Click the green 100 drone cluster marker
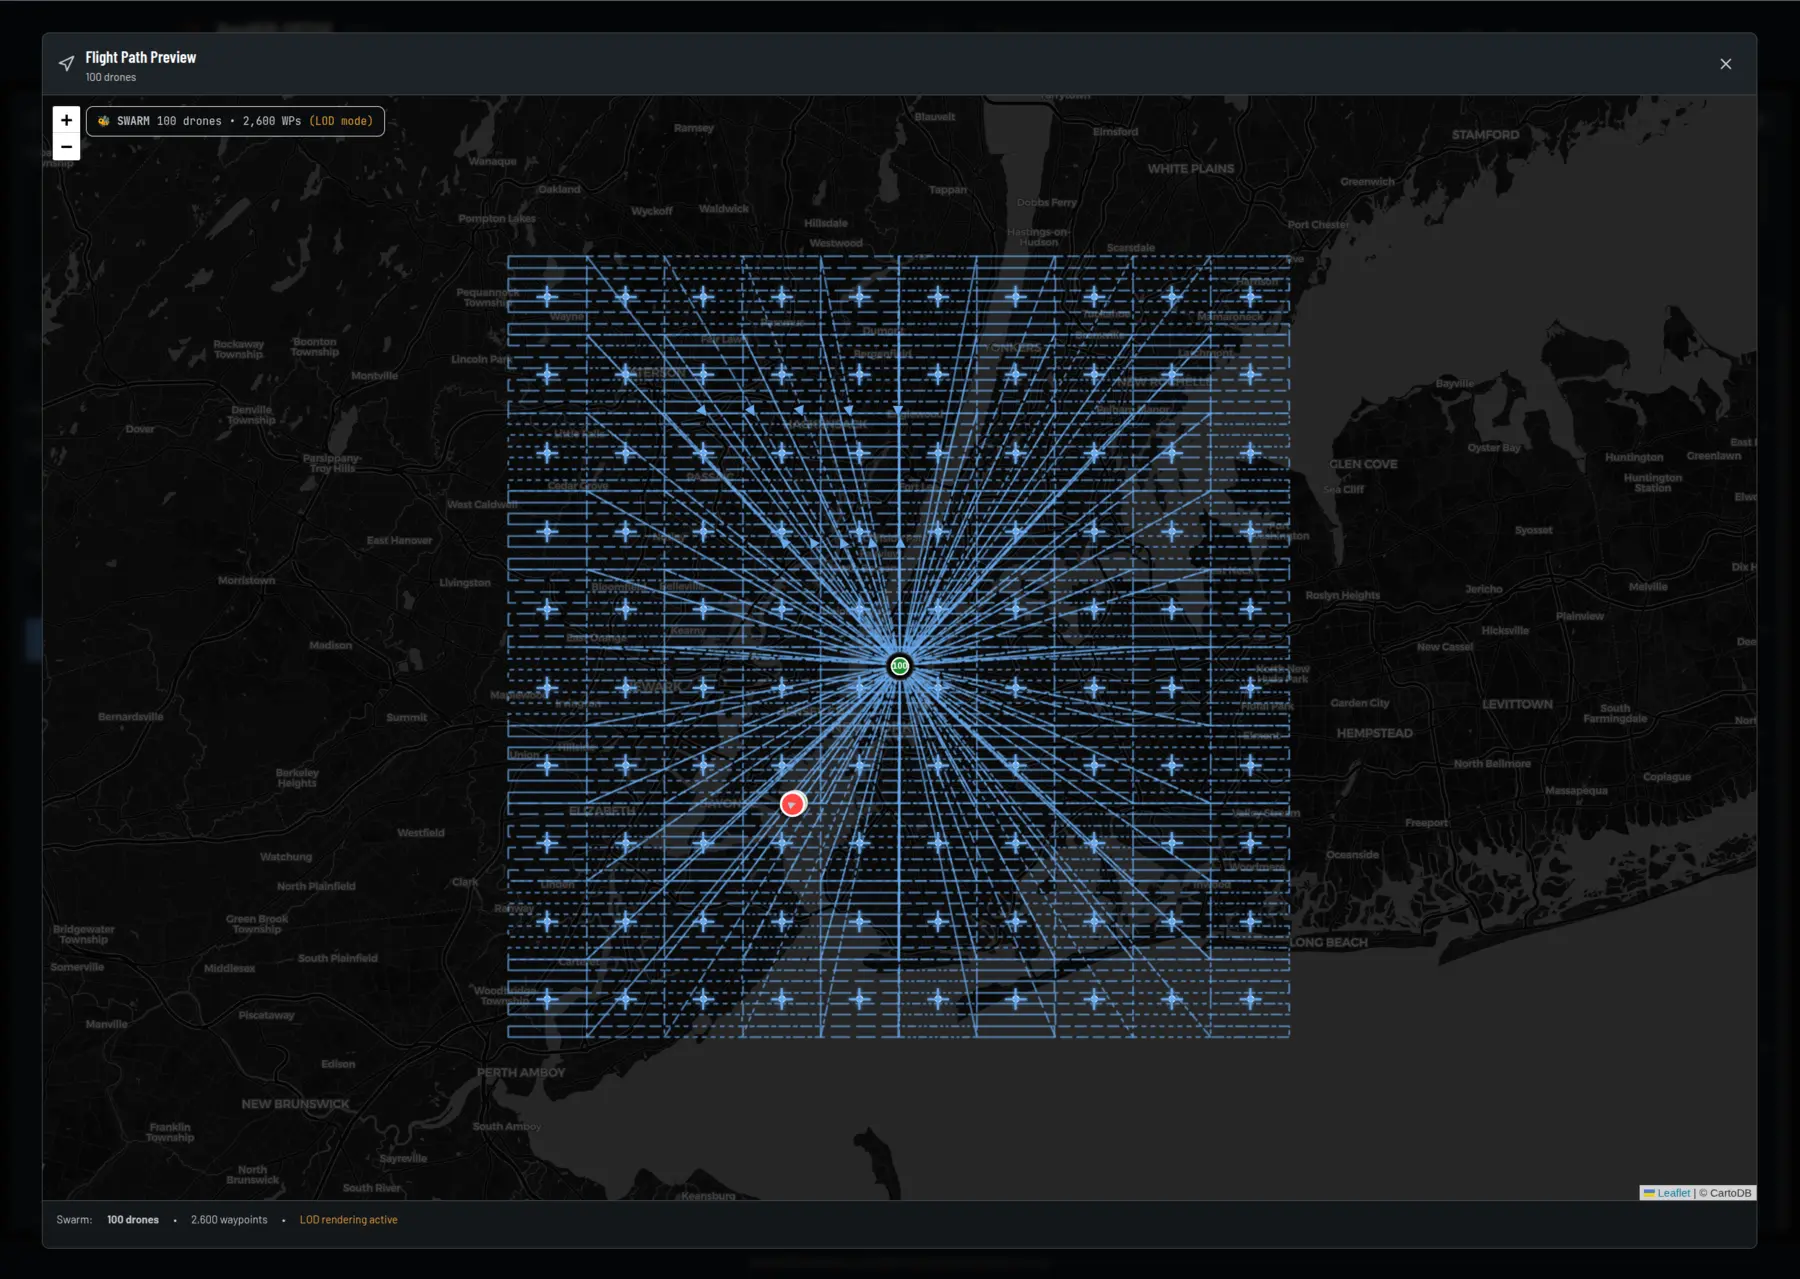Image resolution: width=1800 pixels, height=1279 pixels. 899,666
